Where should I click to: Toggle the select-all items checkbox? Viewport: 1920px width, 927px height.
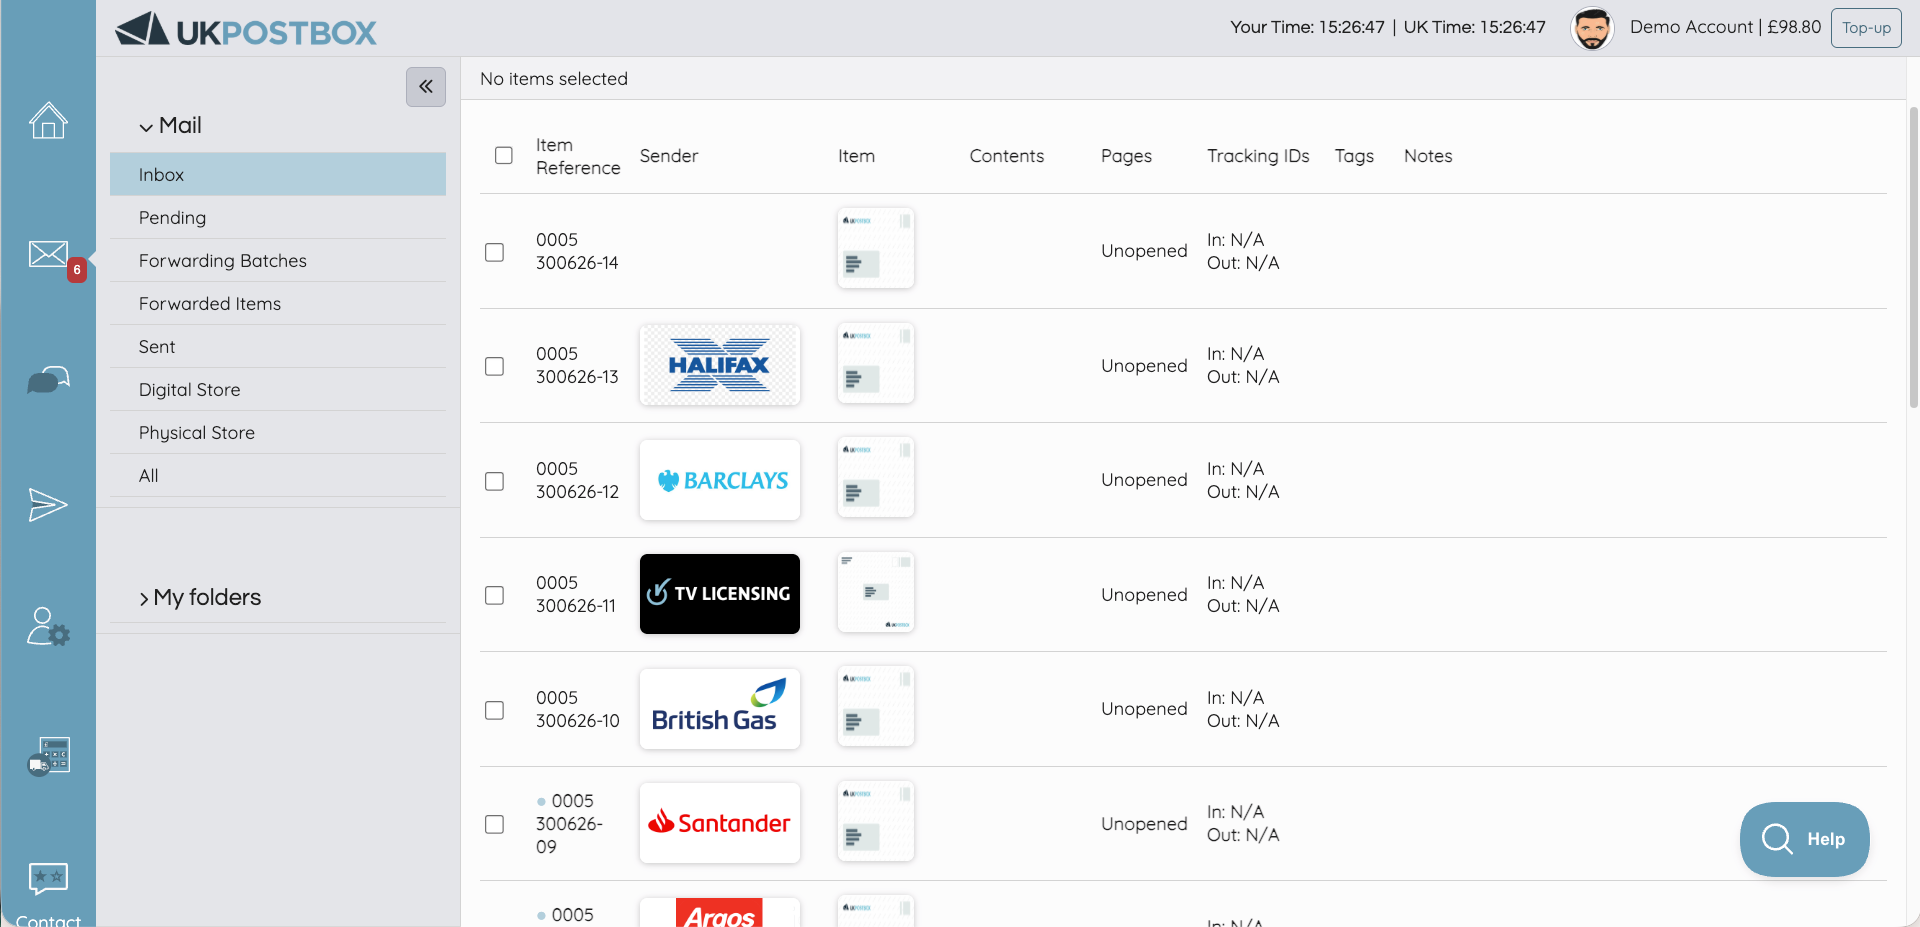pos(504,155)
